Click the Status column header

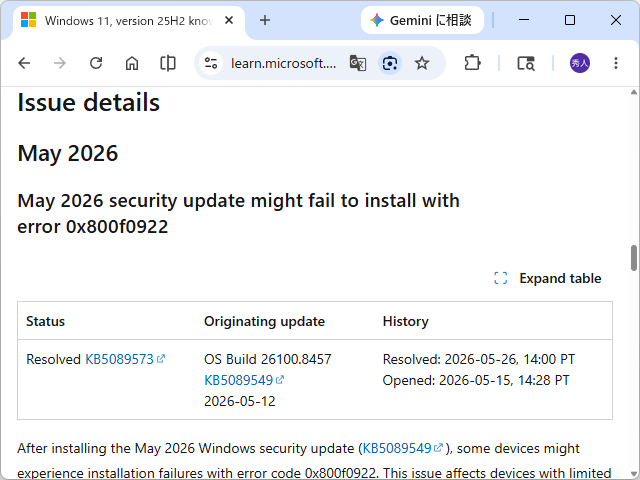click(x=45, y=321)
